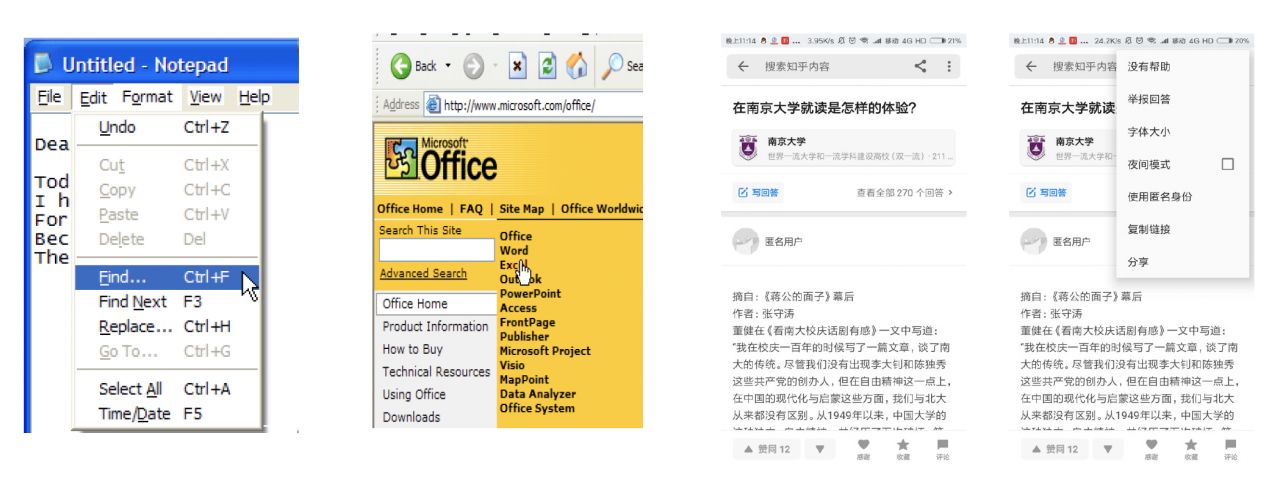
Task: Click the Notepad icon in the title bar
Action: point(43,64)
